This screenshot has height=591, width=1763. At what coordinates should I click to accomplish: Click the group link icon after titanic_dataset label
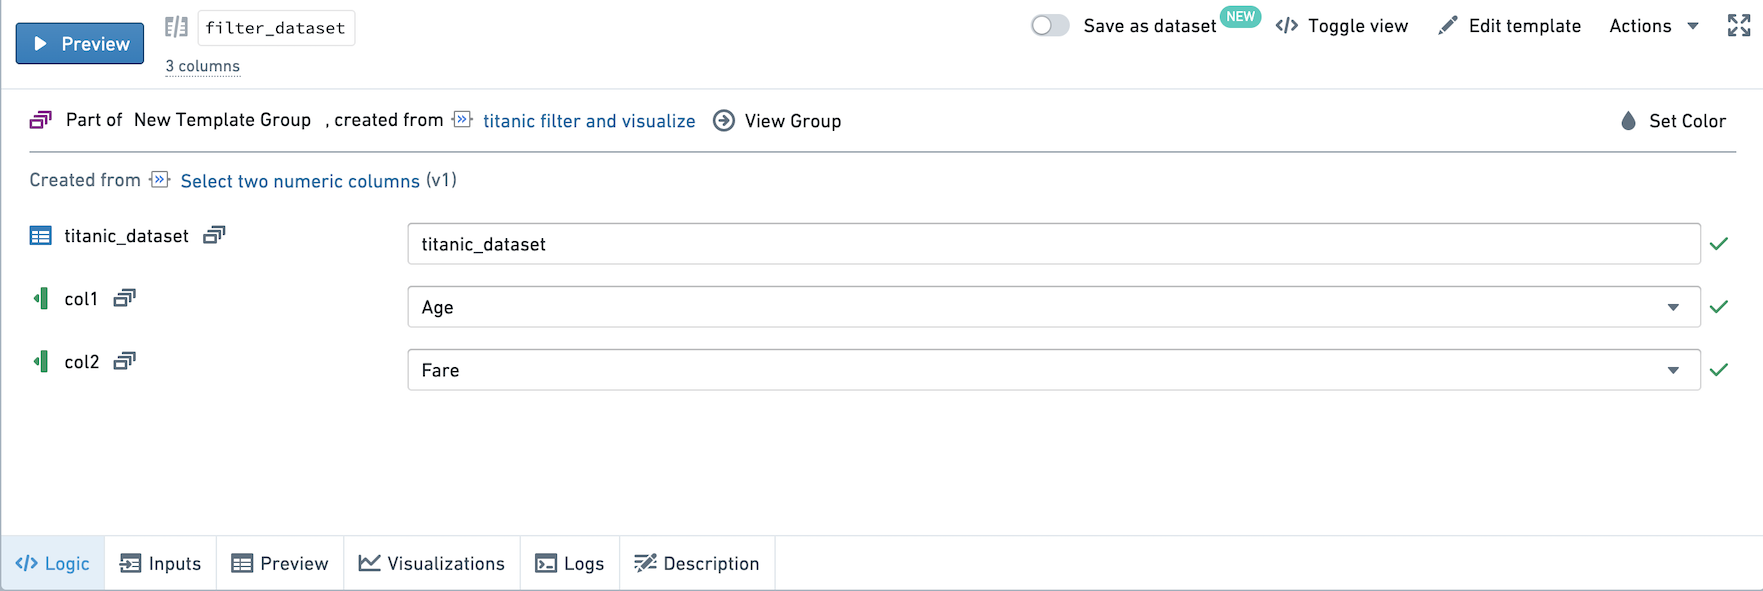214,235
